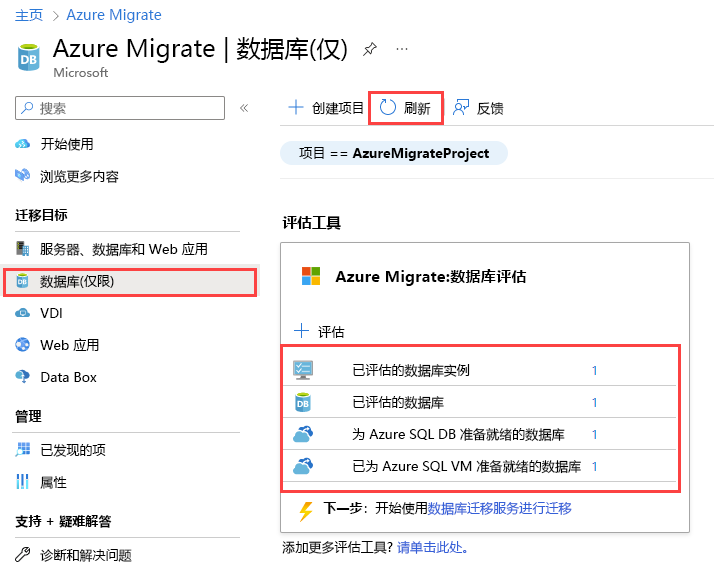This screenshot has width=714, height=567.
Task: Click the grid icon beside 已发现的项
Action: tap(22, 450)
